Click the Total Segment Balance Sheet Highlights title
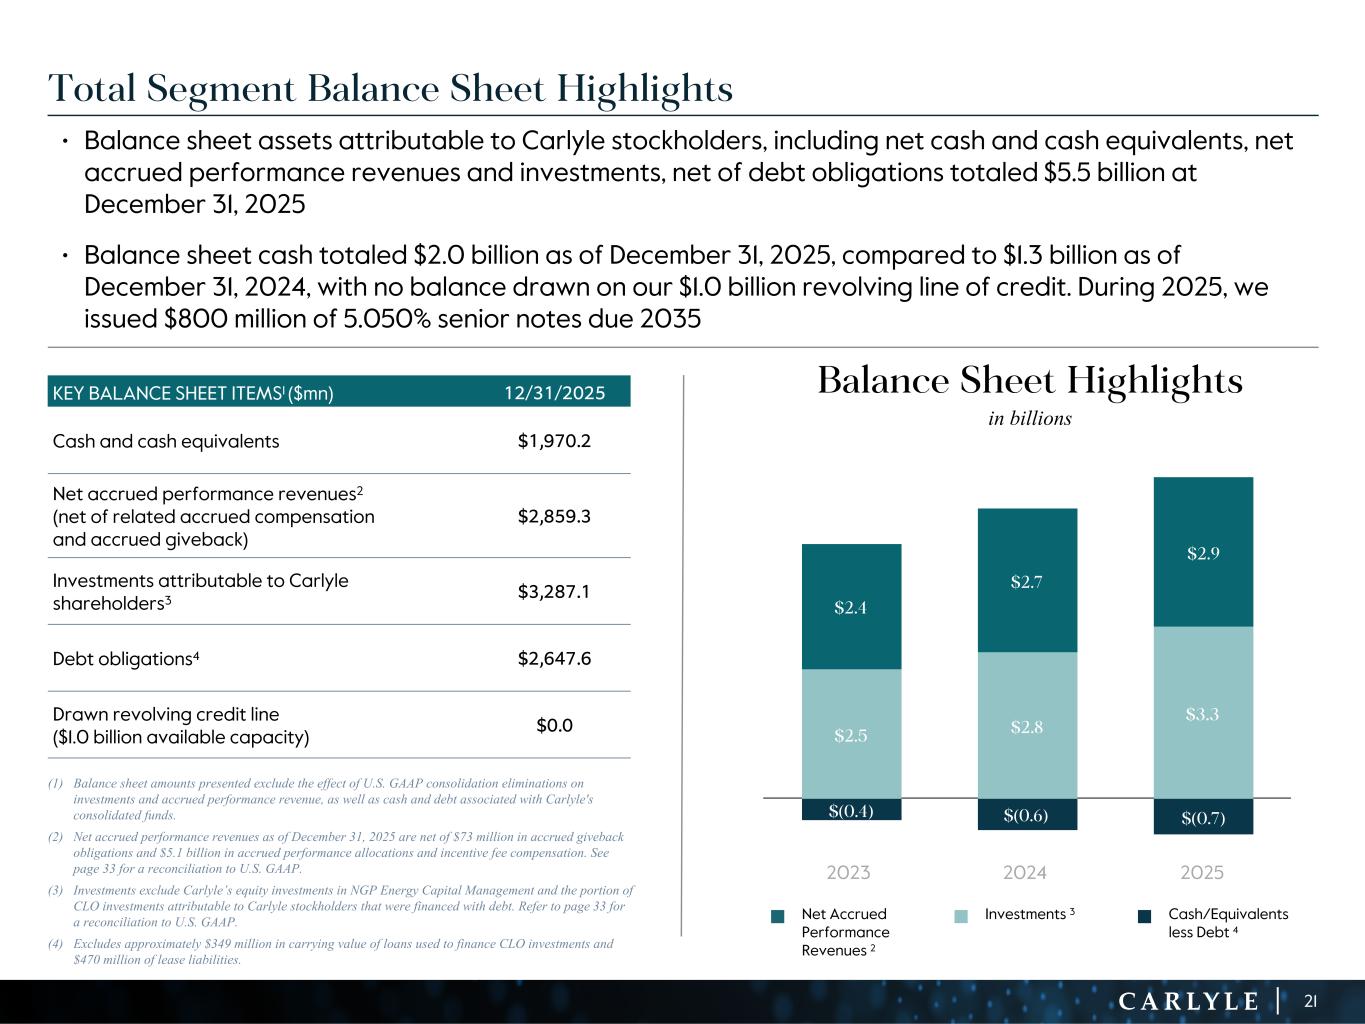Viewport: 1365px width, 1024px height. tap(391, 89)
